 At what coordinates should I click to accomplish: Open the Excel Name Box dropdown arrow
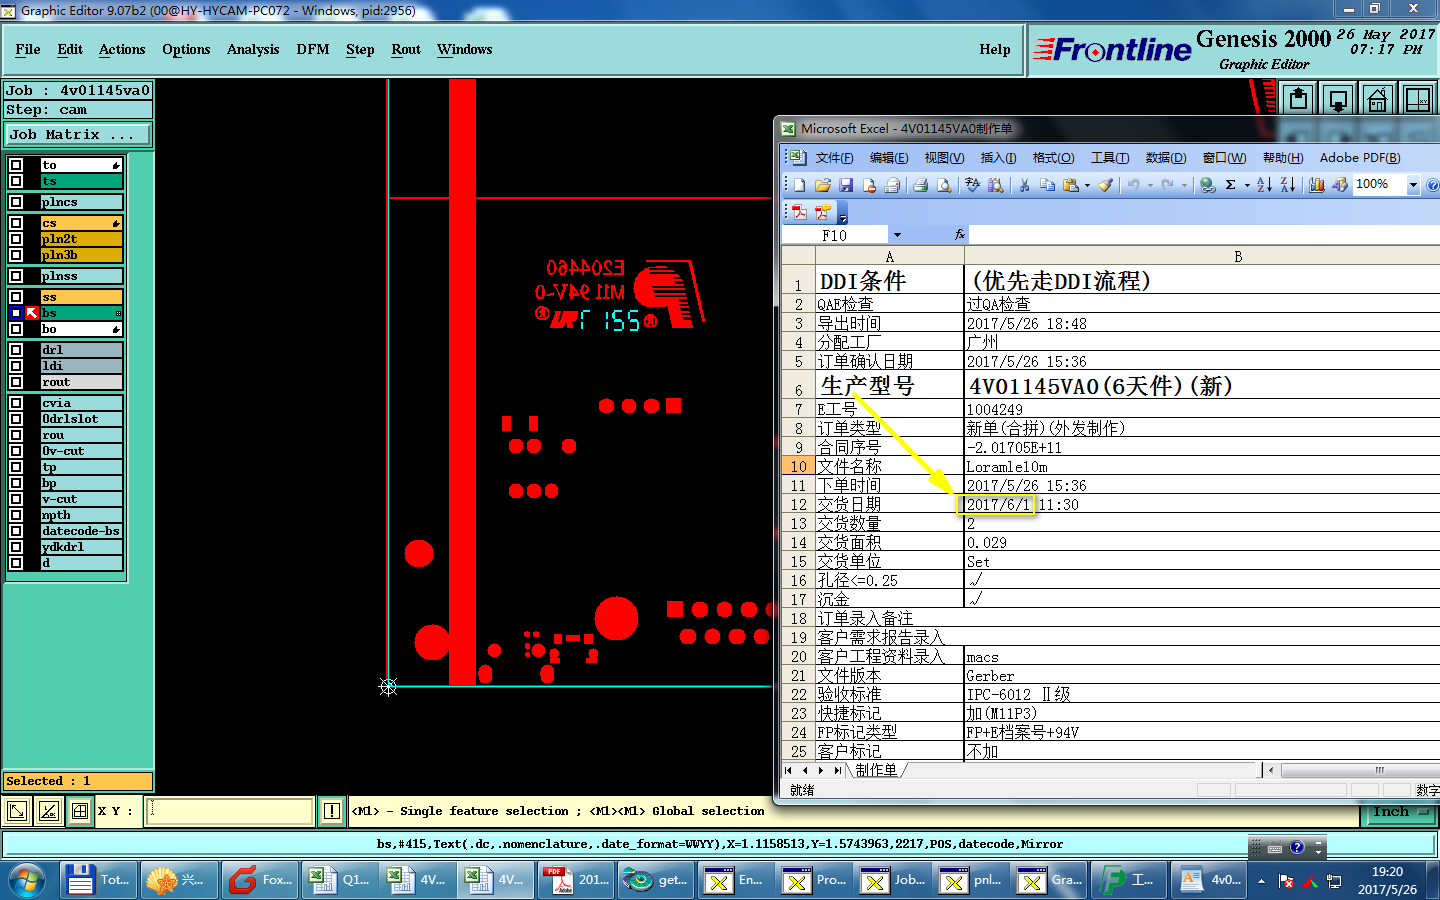(x=897, y=235)
